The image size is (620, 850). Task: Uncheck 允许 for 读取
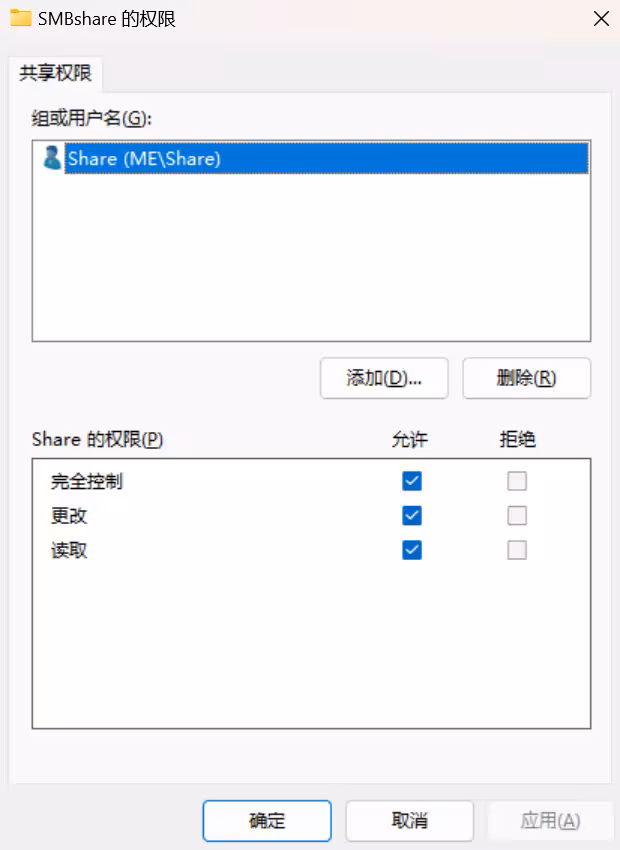click(x=412, y=550)
